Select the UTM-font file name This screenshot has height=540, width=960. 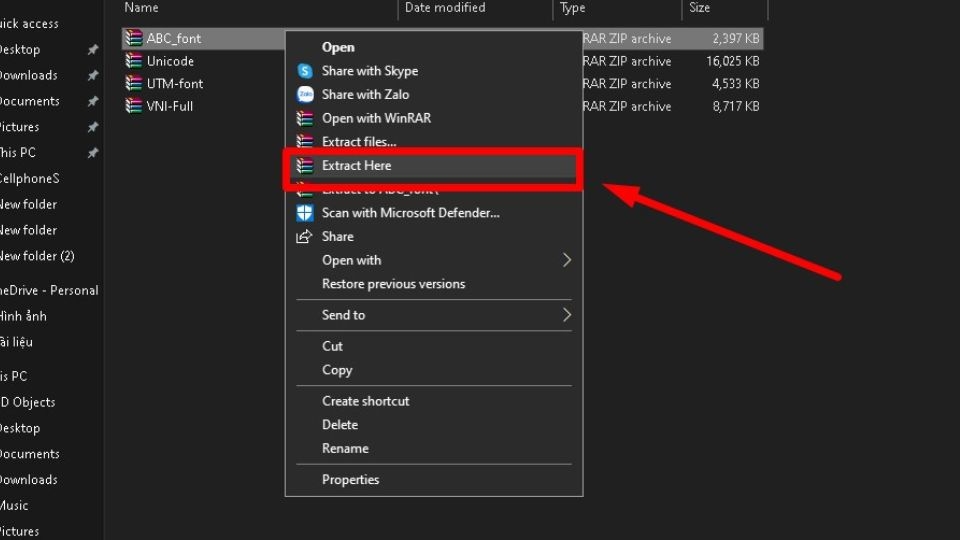[175, 83]
